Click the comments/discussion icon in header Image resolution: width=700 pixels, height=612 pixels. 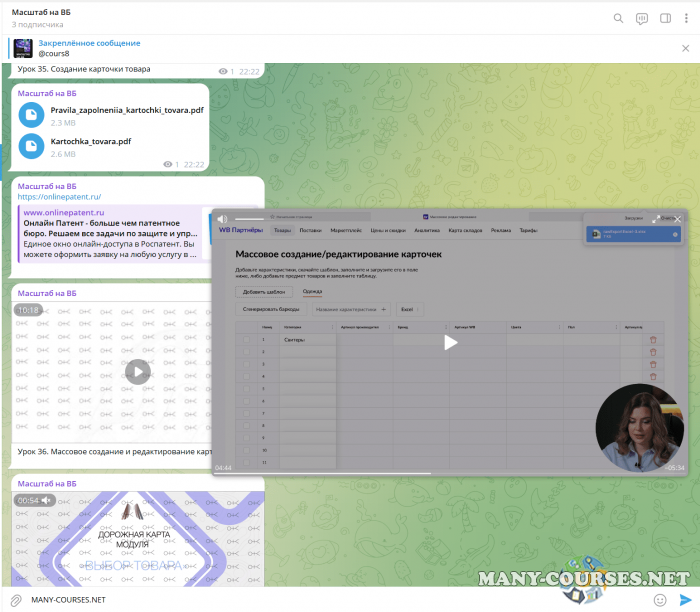[642, 18]
